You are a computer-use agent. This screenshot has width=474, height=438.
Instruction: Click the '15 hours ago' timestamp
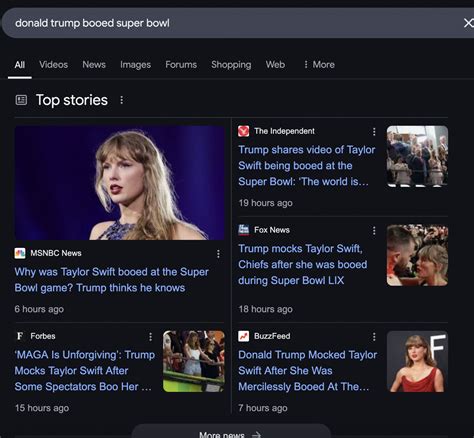(x=42, y=408)
